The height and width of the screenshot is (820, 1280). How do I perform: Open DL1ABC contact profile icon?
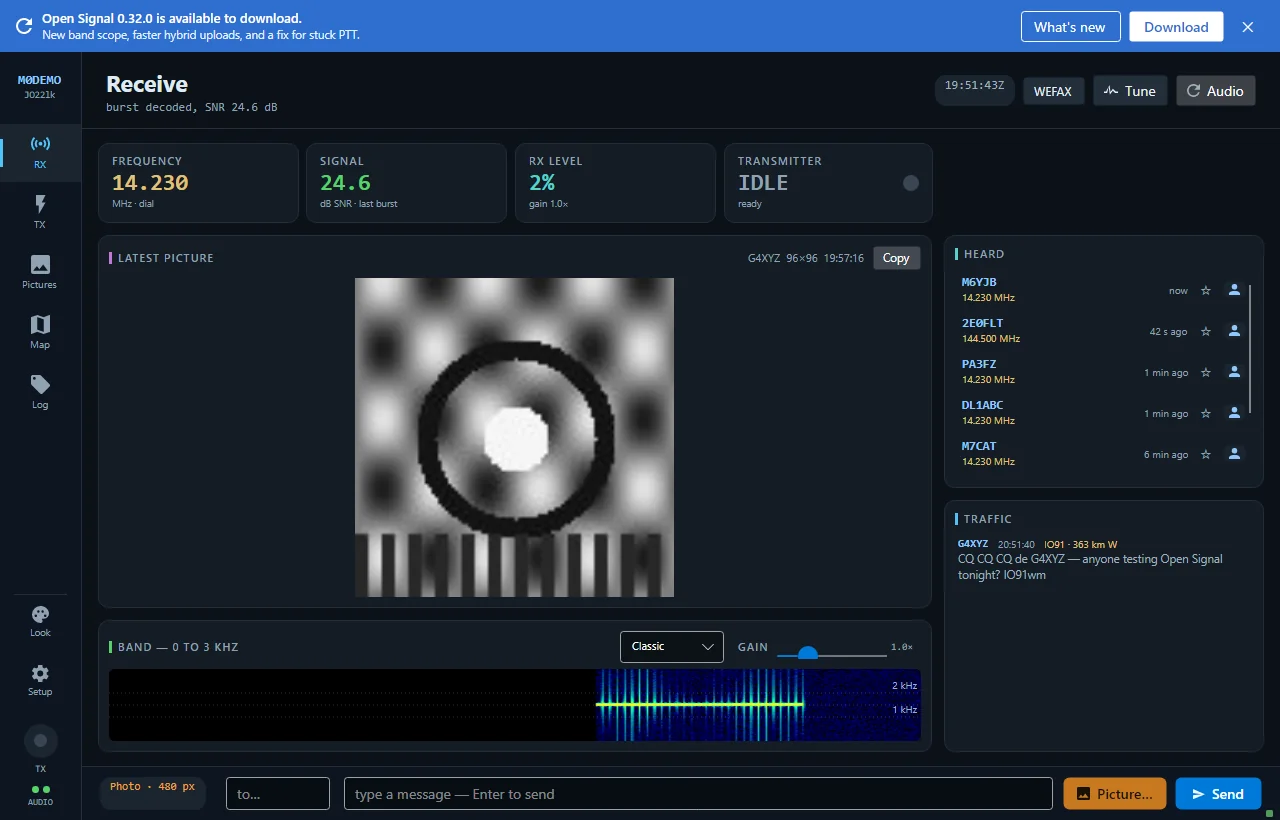(x=1234, y=413)
